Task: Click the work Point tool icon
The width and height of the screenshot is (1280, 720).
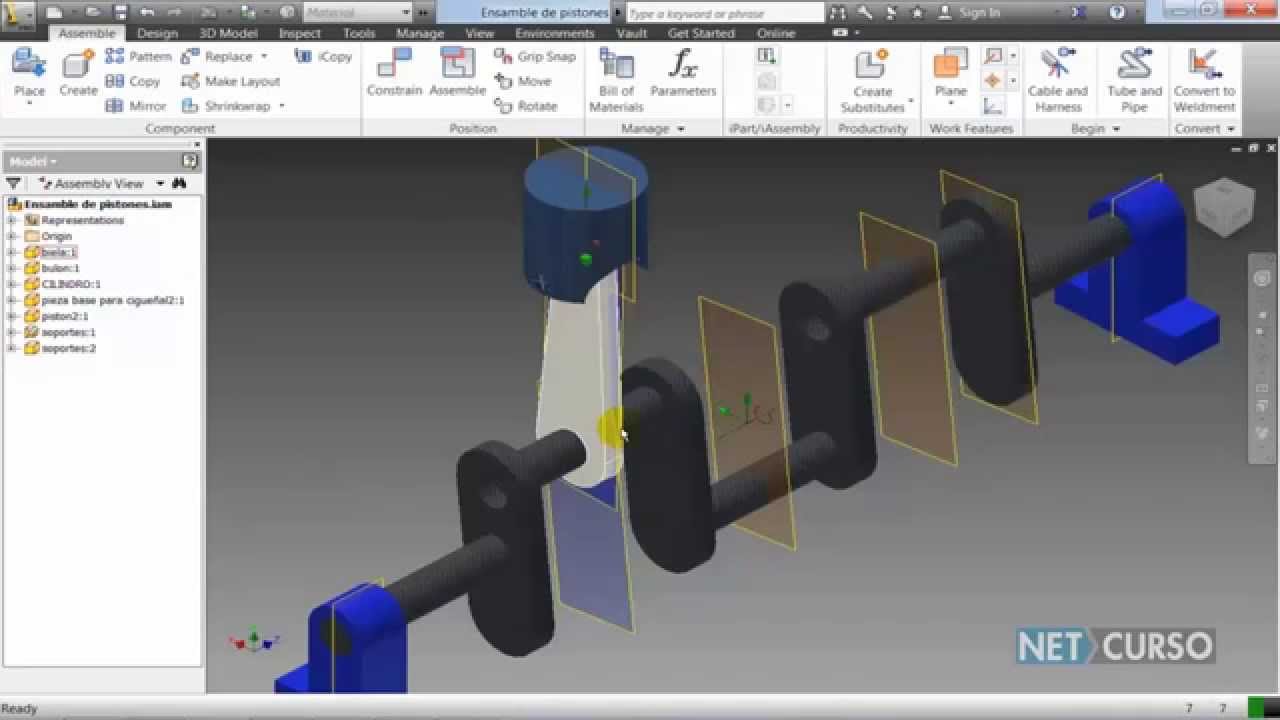Action: click(x=993, y=81)
